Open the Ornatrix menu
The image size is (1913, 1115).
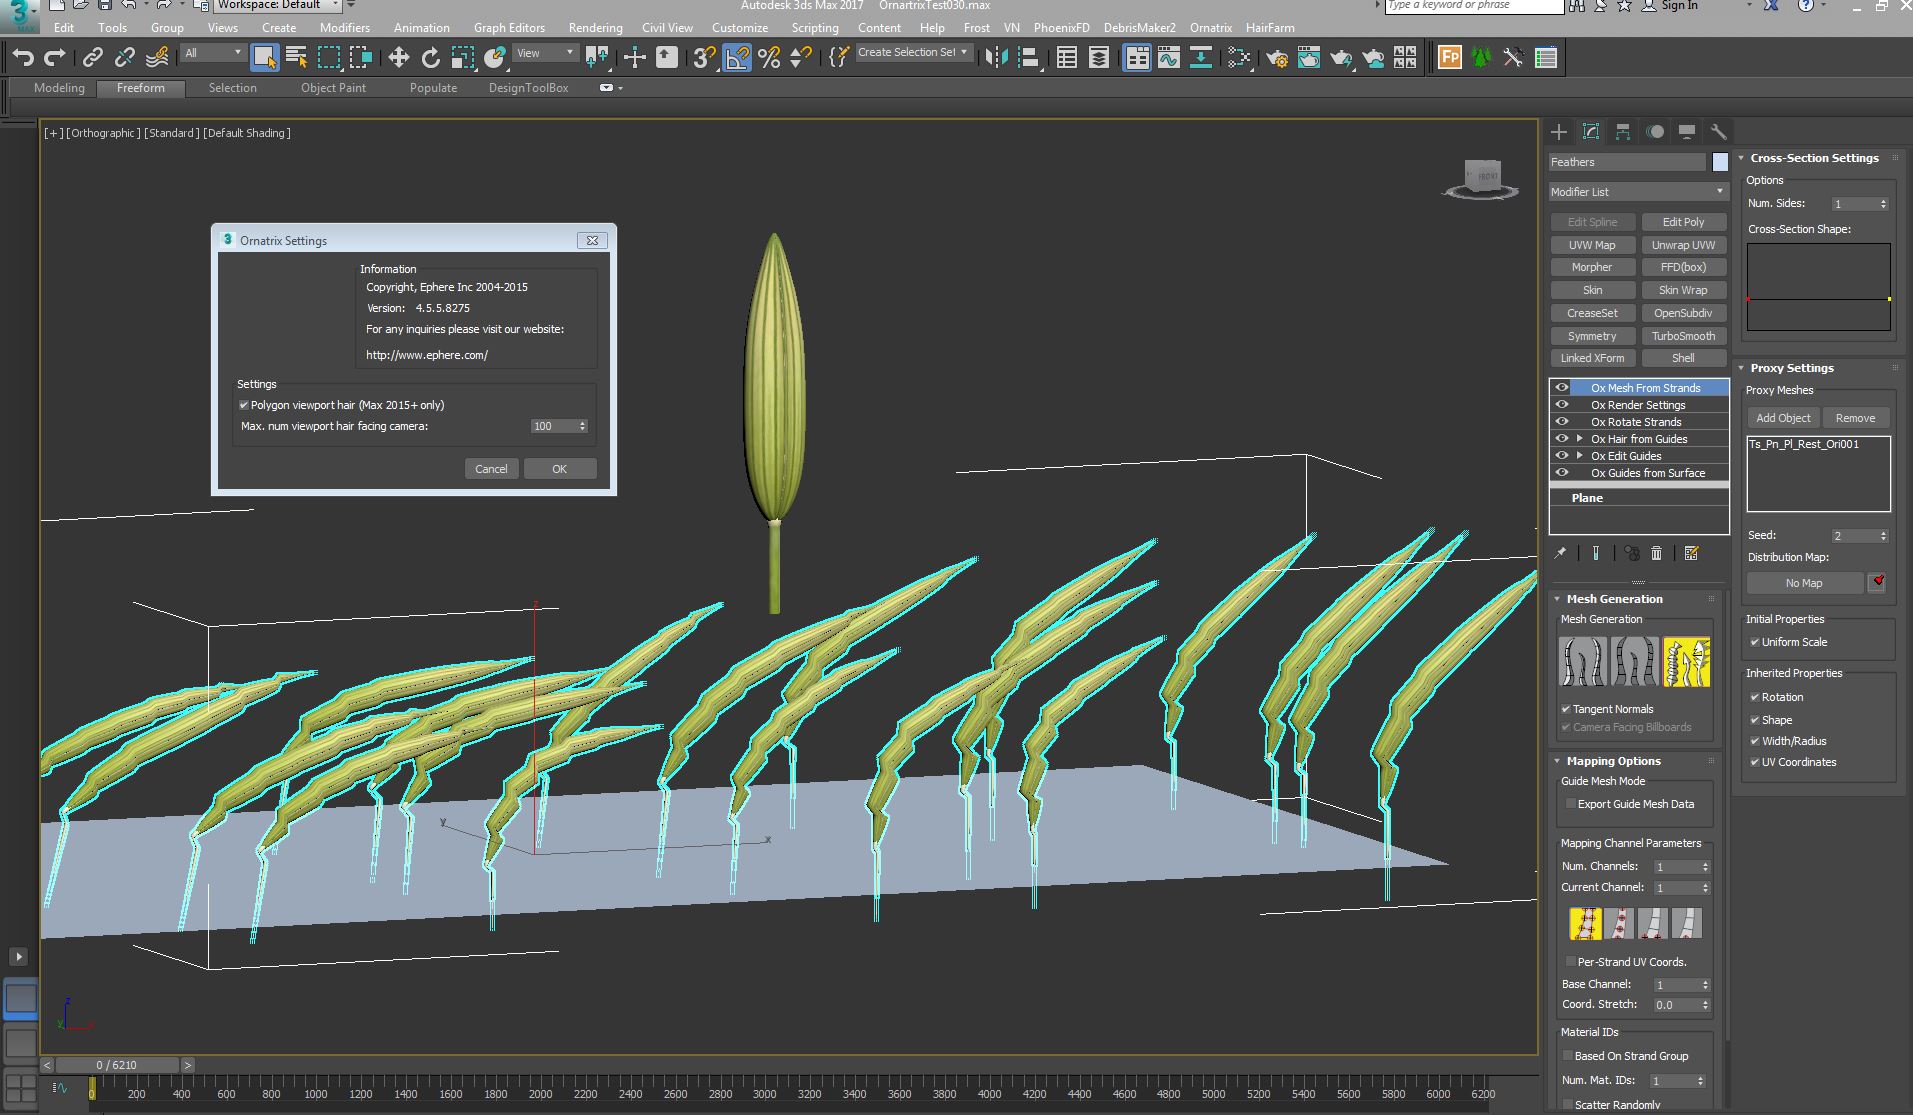tap(1210, 28)
